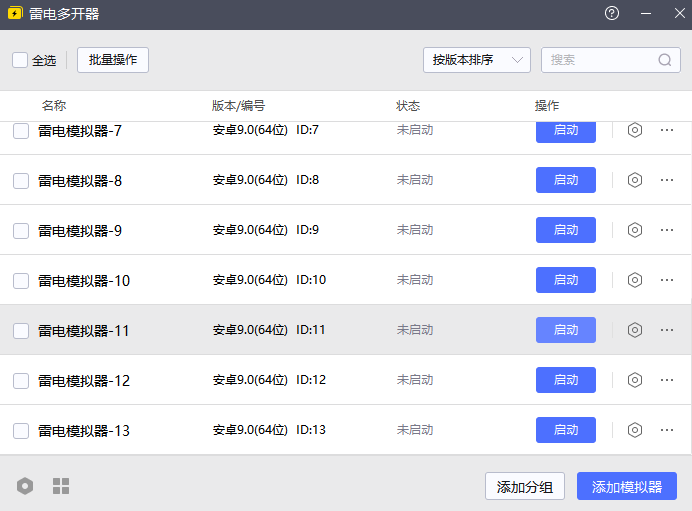This screenshot has height=511, width=692.
Task: Click the 添加模拟器 button
Action: click(x=627, y=487)
